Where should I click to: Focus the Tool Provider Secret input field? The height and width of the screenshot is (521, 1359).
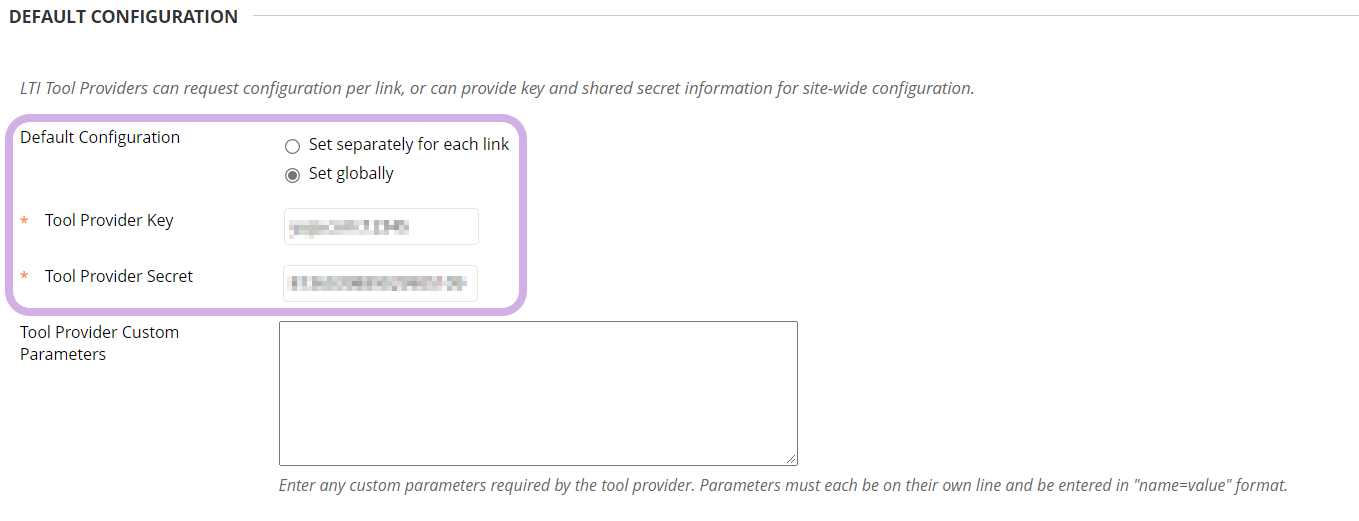pos(381,284)
